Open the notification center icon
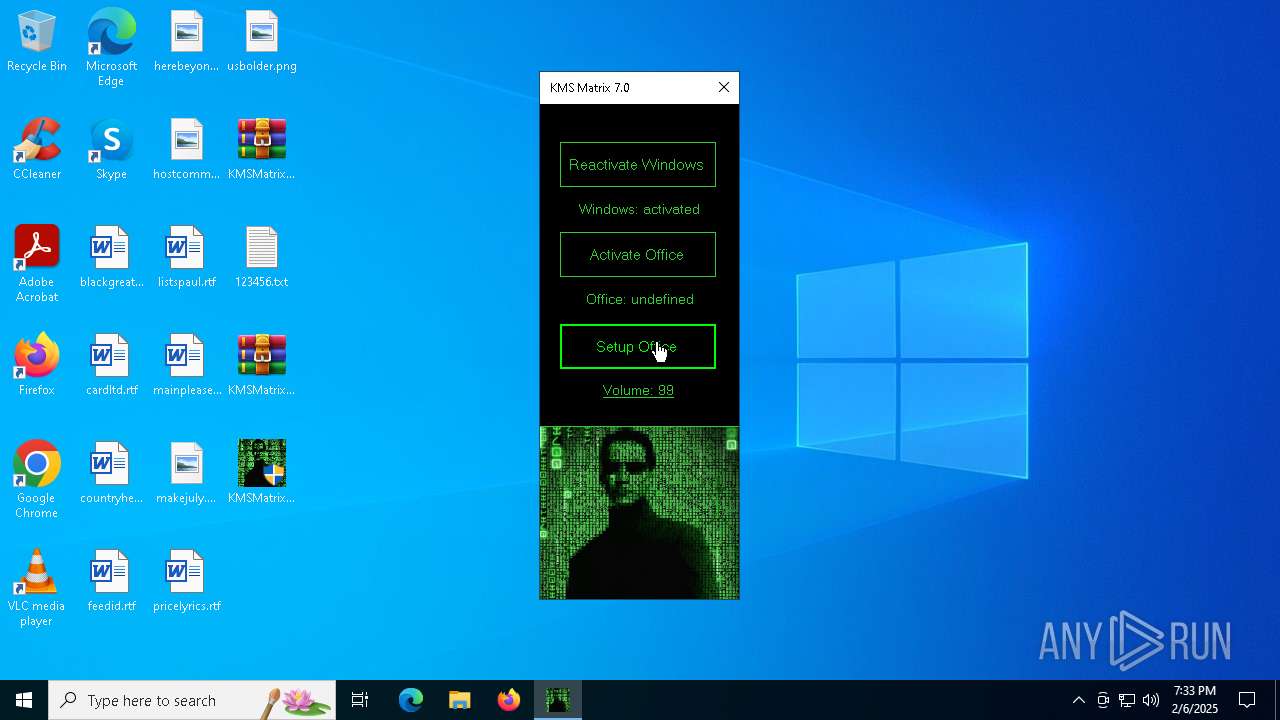Image resolution: width=1280 pixels, height=720 pixels. click(1247, 700)
